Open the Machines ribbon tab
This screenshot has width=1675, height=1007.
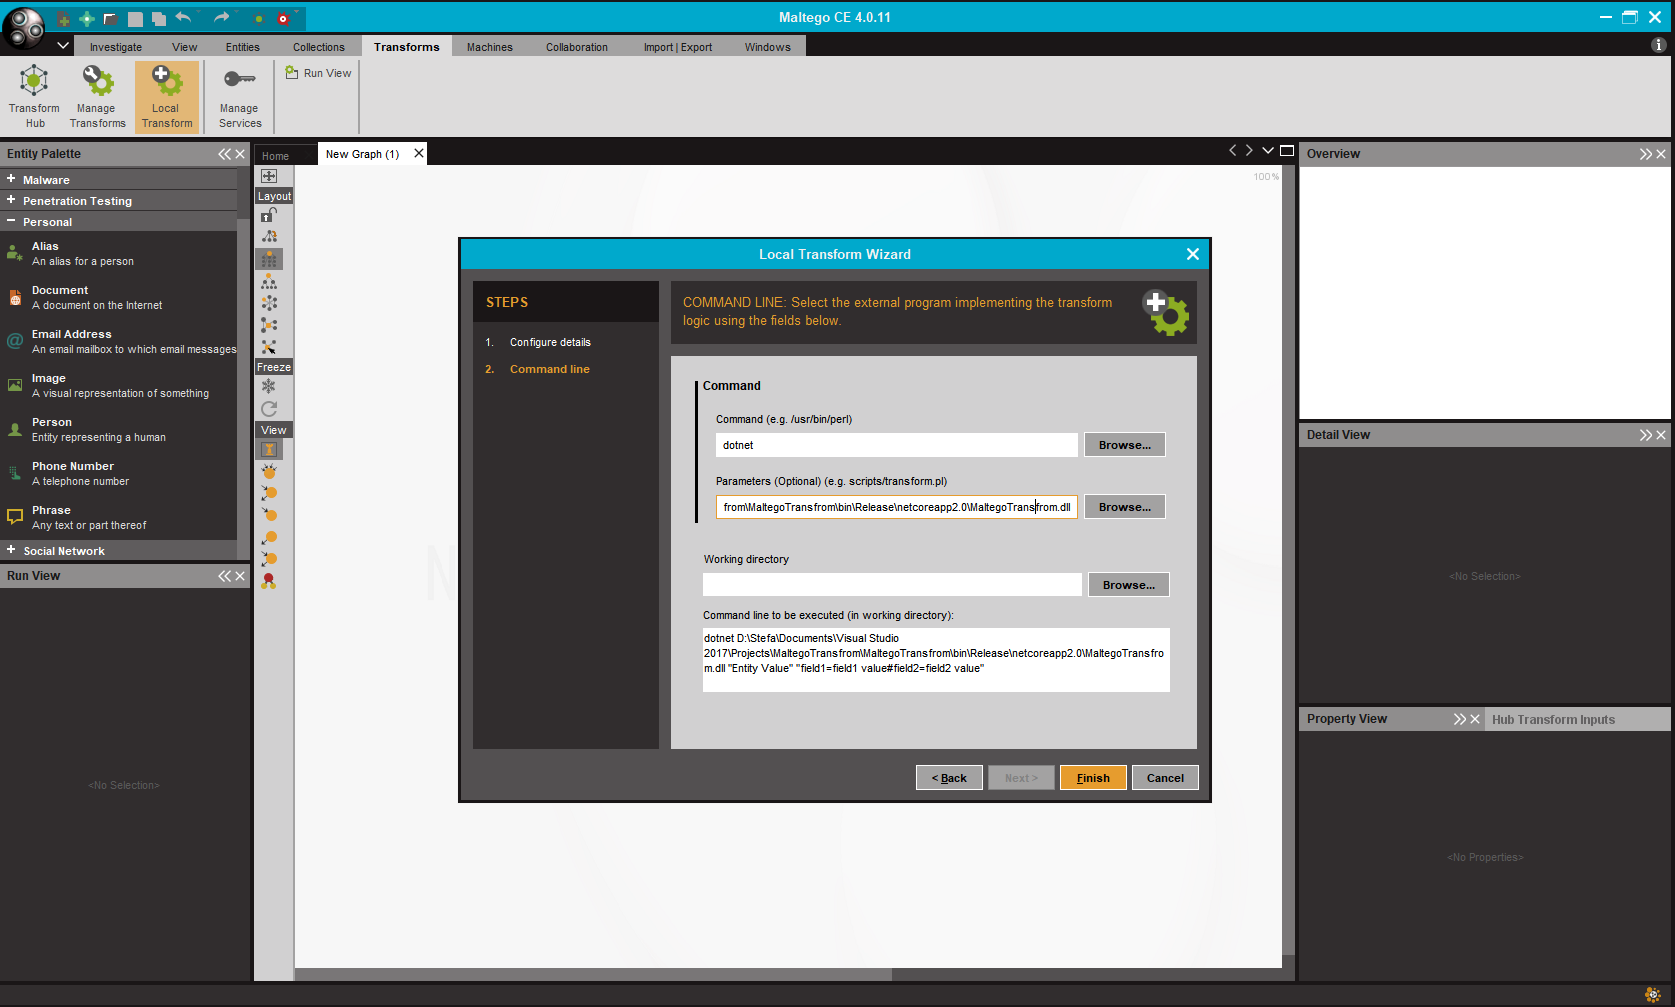(490, 47)
